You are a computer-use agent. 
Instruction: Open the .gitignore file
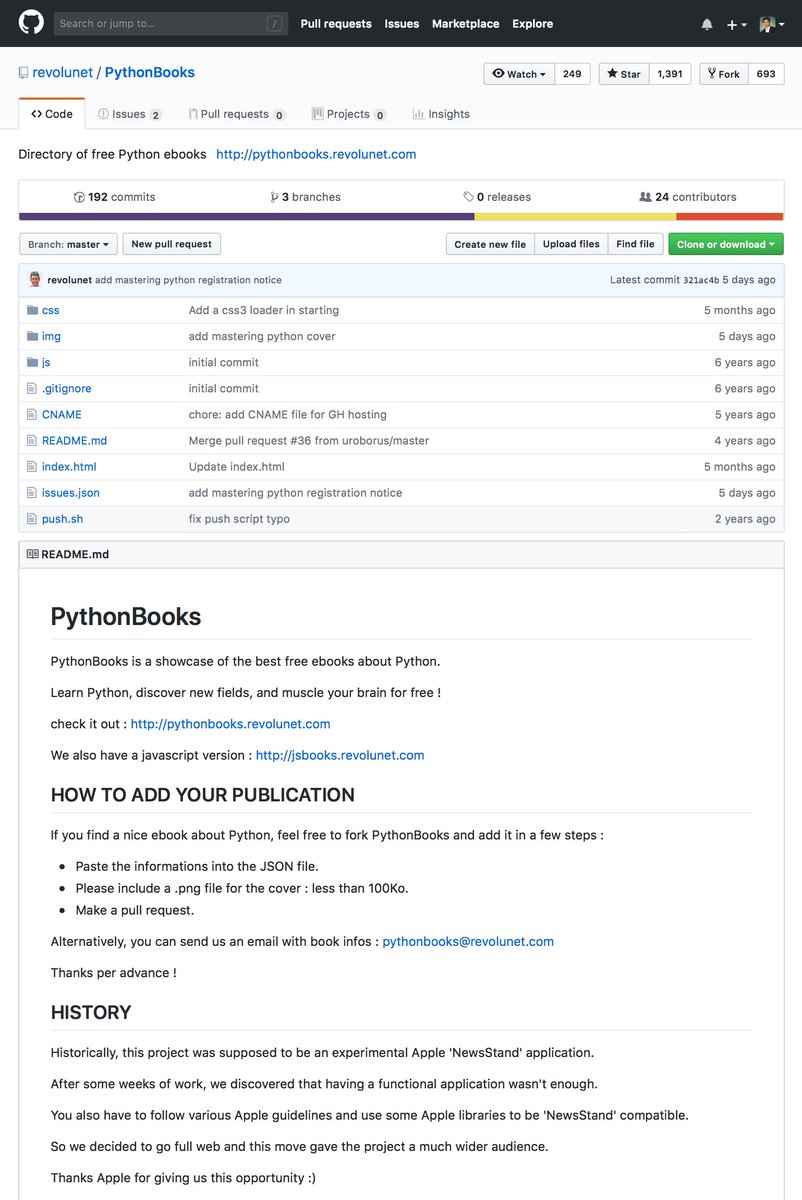tap(66, 388)
